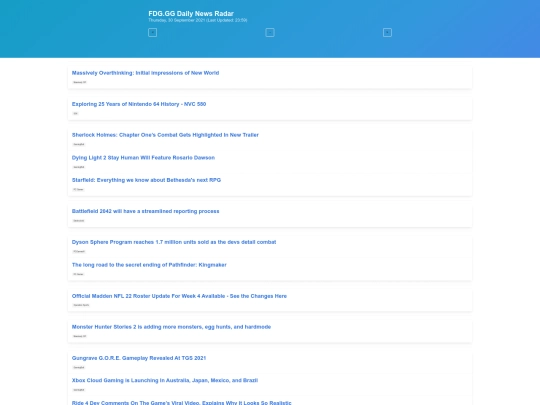Open Exploring 25 Years of Nintendo 64 History
This screenshot has height=405, width=540.
139,104
